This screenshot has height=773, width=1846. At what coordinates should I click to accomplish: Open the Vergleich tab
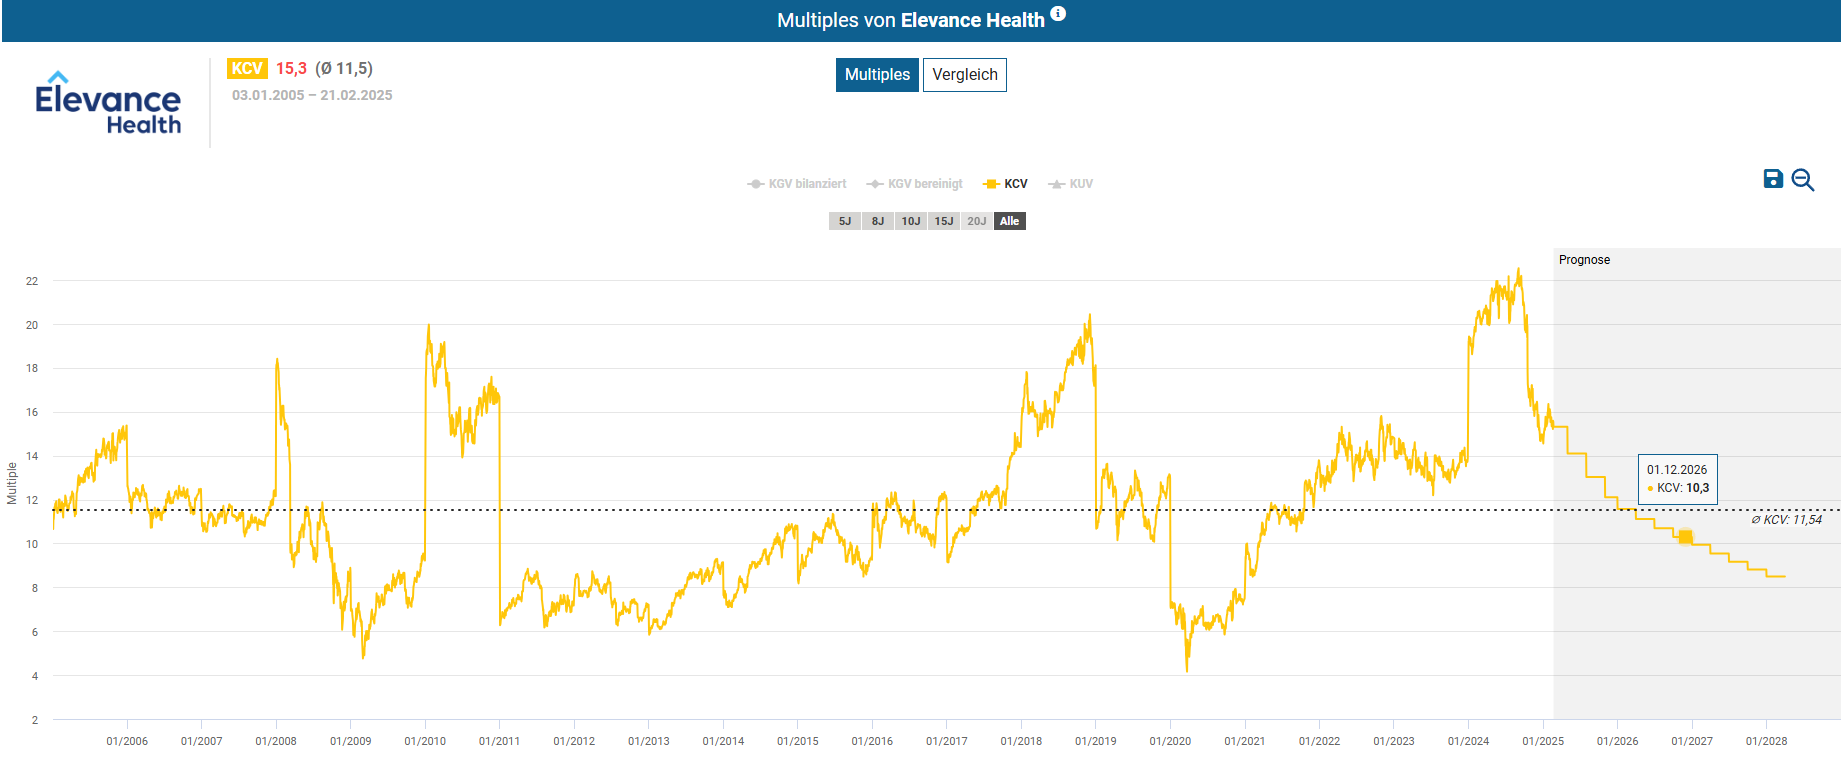[964, 75]
